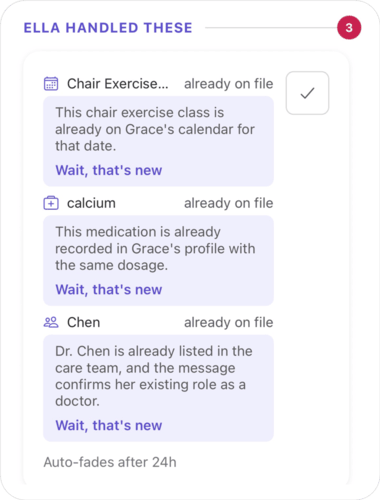Click the calendar icon beside Chair Exercise
380x500 pixels.
(51, 84)
